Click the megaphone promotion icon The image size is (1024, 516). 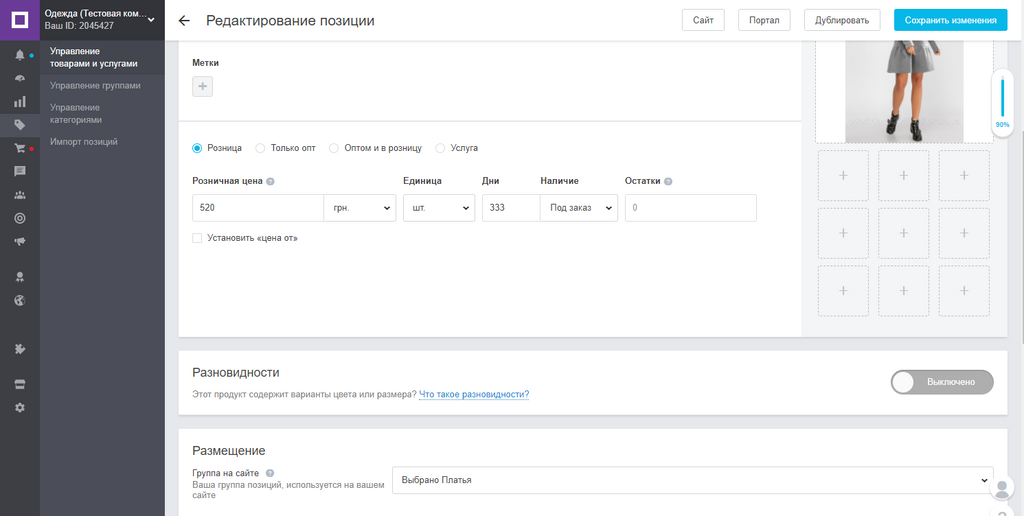tap(19, 241)
